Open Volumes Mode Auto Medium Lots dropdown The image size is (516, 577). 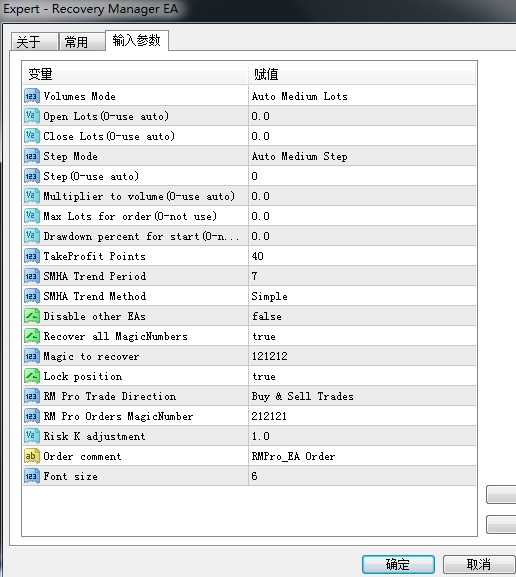pos(362,96)
